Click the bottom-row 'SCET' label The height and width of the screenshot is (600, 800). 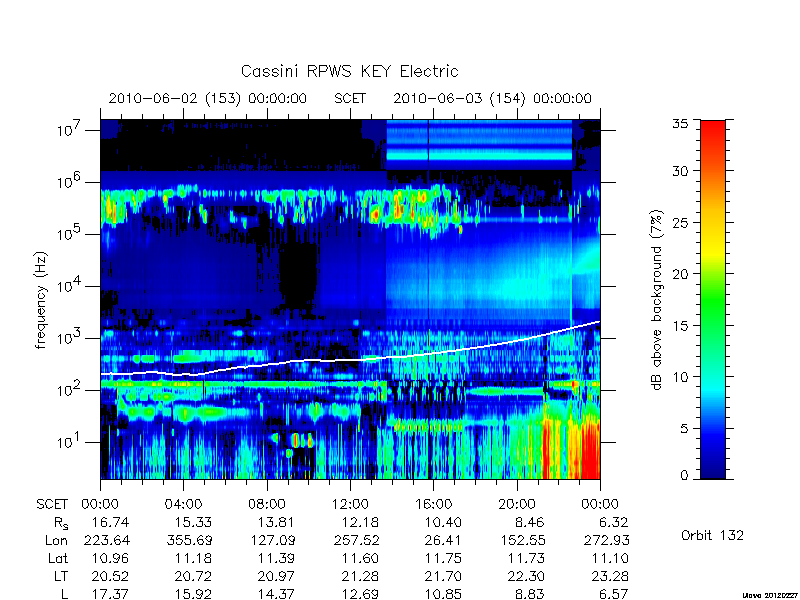coord(52,505)
